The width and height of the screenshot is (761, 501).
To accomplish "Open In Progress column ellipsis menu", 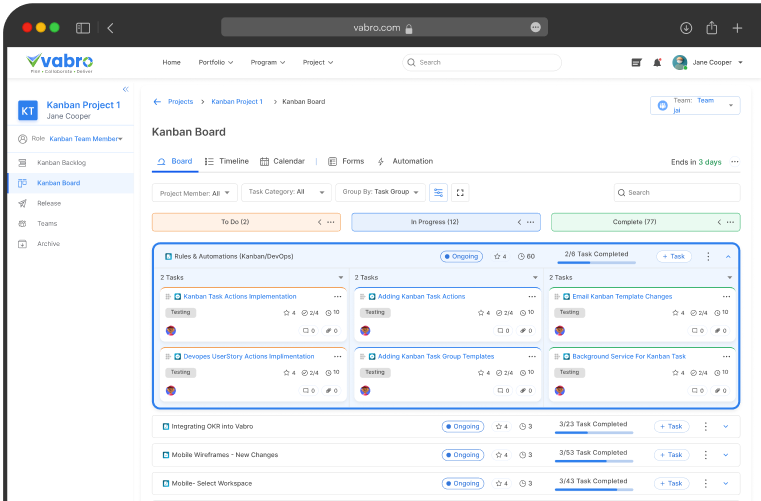I will [530, 222].
